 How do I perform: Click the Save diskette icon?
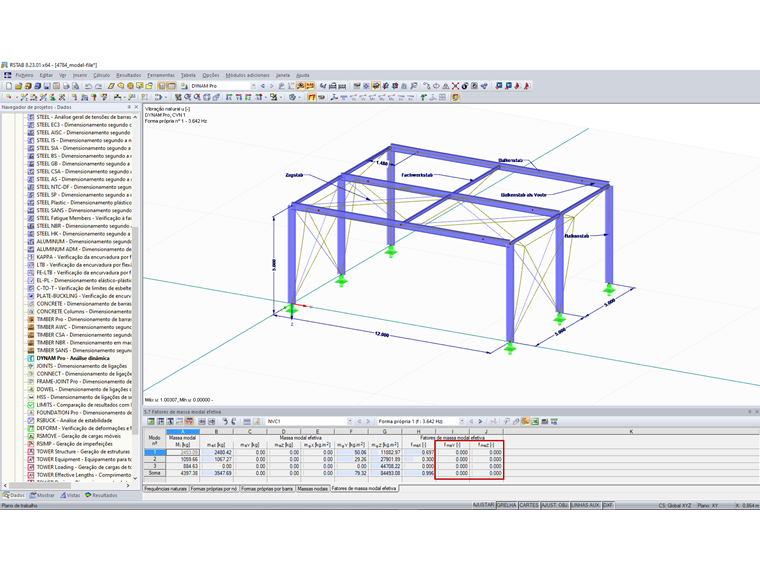pos(47,86)
